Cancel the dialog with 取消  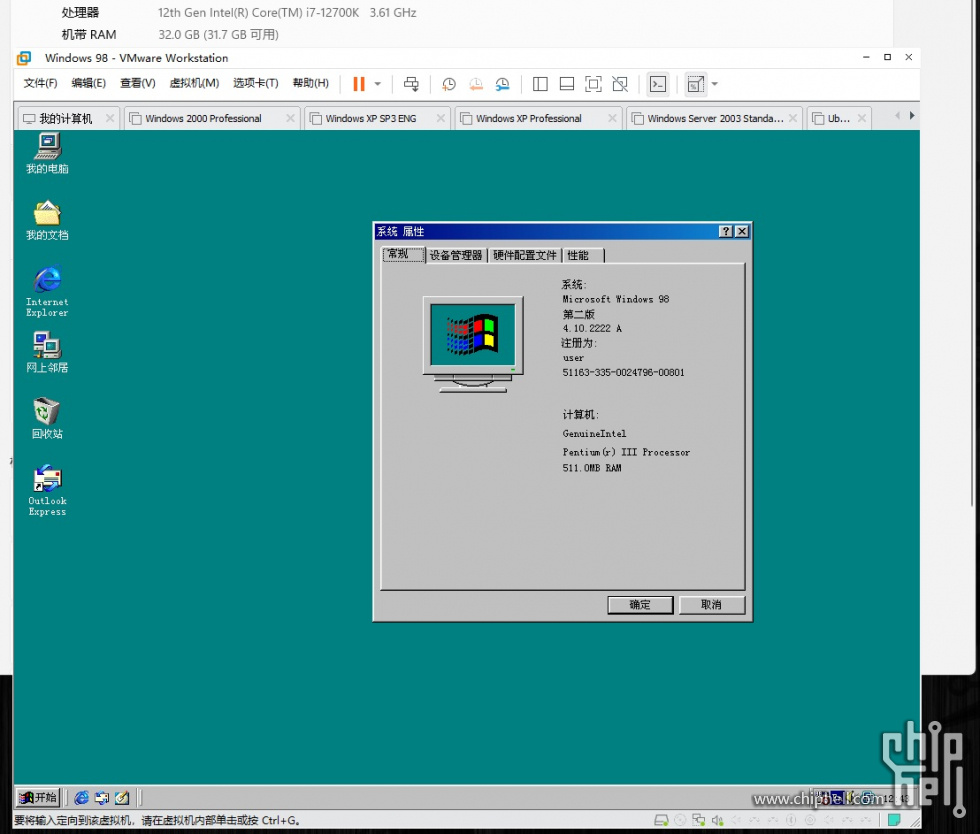point(711,605)
